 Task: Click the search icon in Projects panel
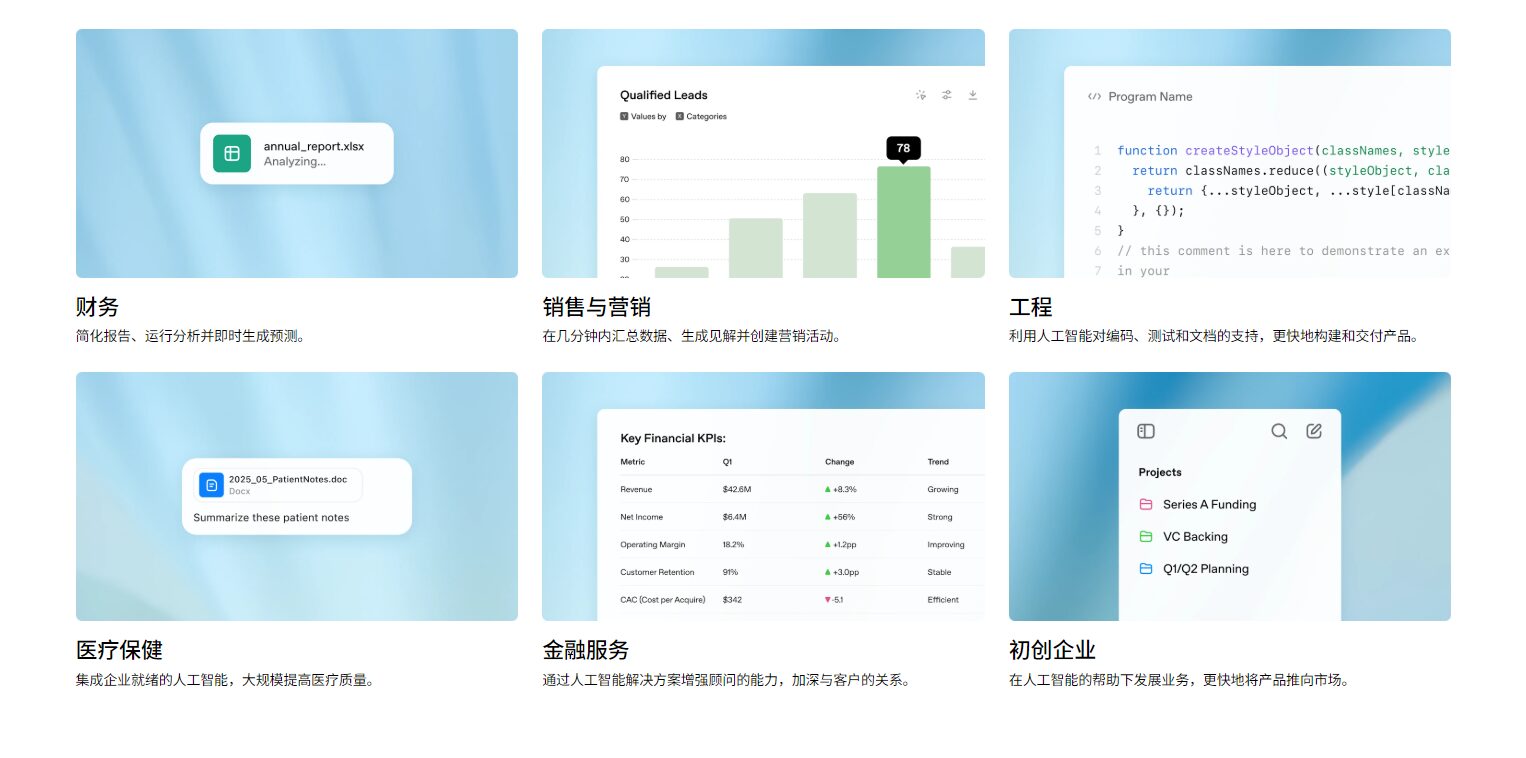1279,431
